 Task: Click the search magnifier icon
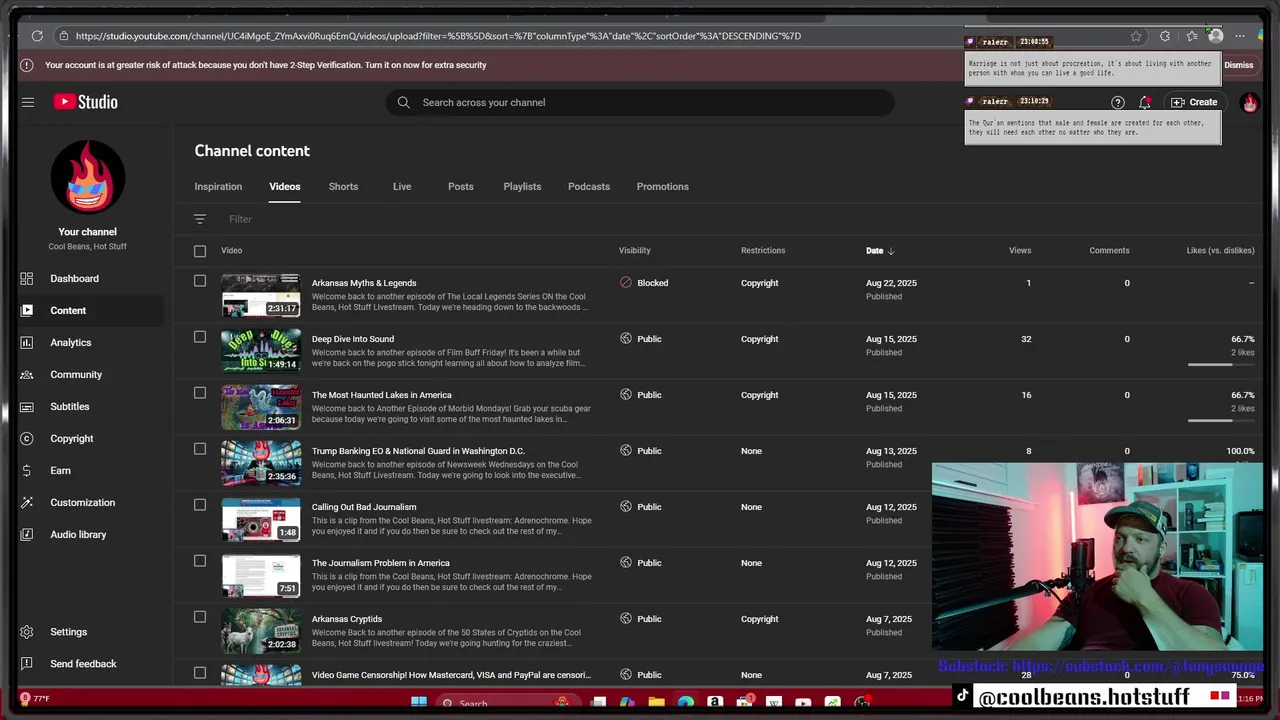tap(403, 102)
